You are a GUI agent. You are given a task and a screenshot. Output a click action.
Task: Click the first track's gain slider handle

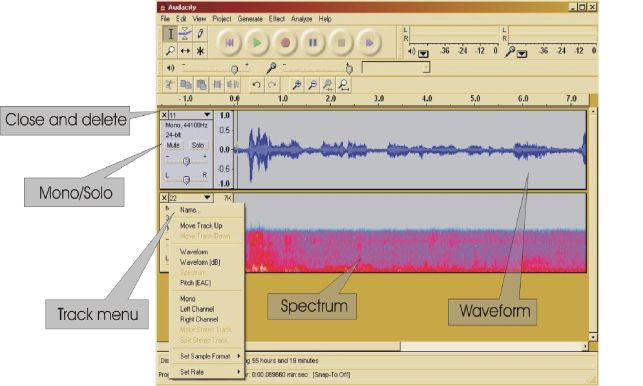point(186,161)
